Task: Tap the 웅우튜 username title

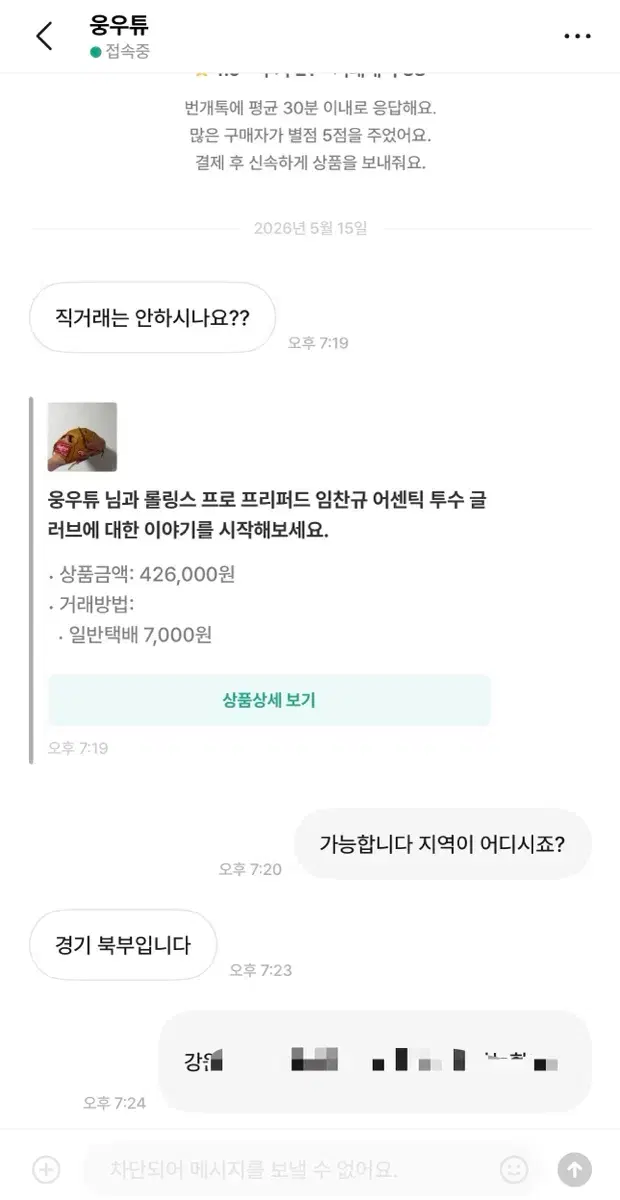Action: tap(118, 25)
